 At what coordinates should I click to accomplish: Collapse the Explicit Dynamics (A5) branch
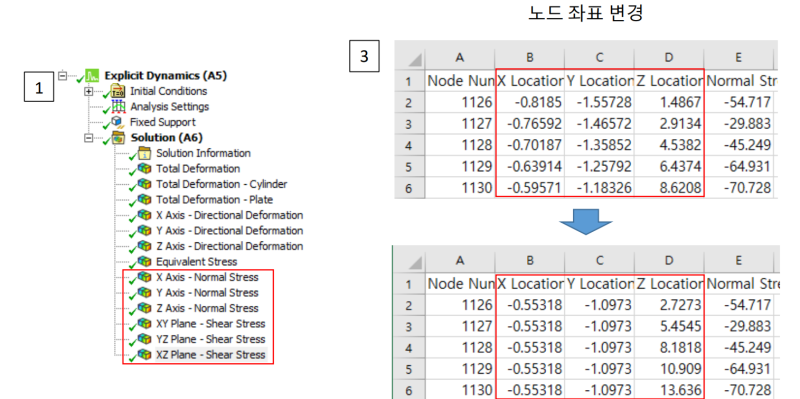point(63,76)
